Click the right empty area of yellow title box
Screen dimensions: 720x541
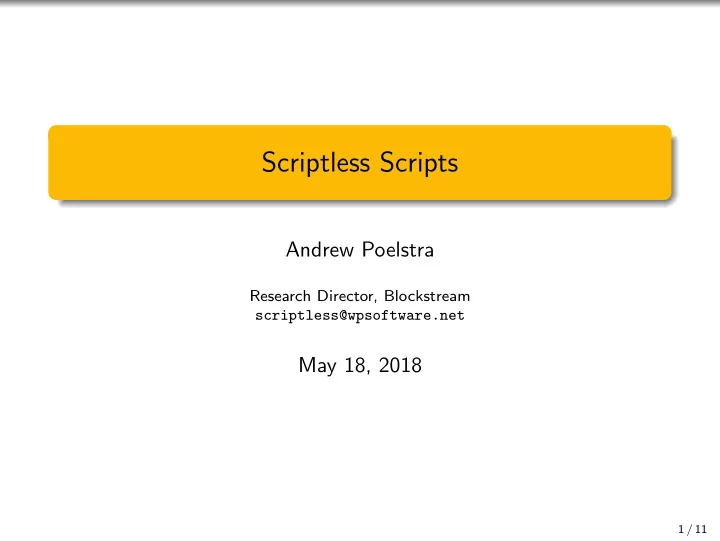coord(566,163)
